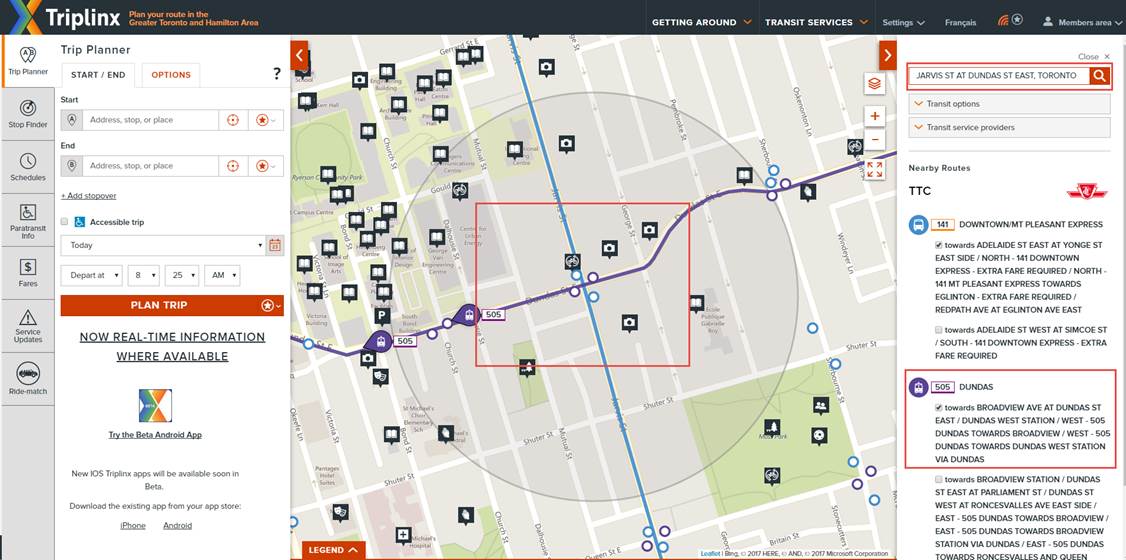Open the minutes dropdown showing 25

click(181, 275)
